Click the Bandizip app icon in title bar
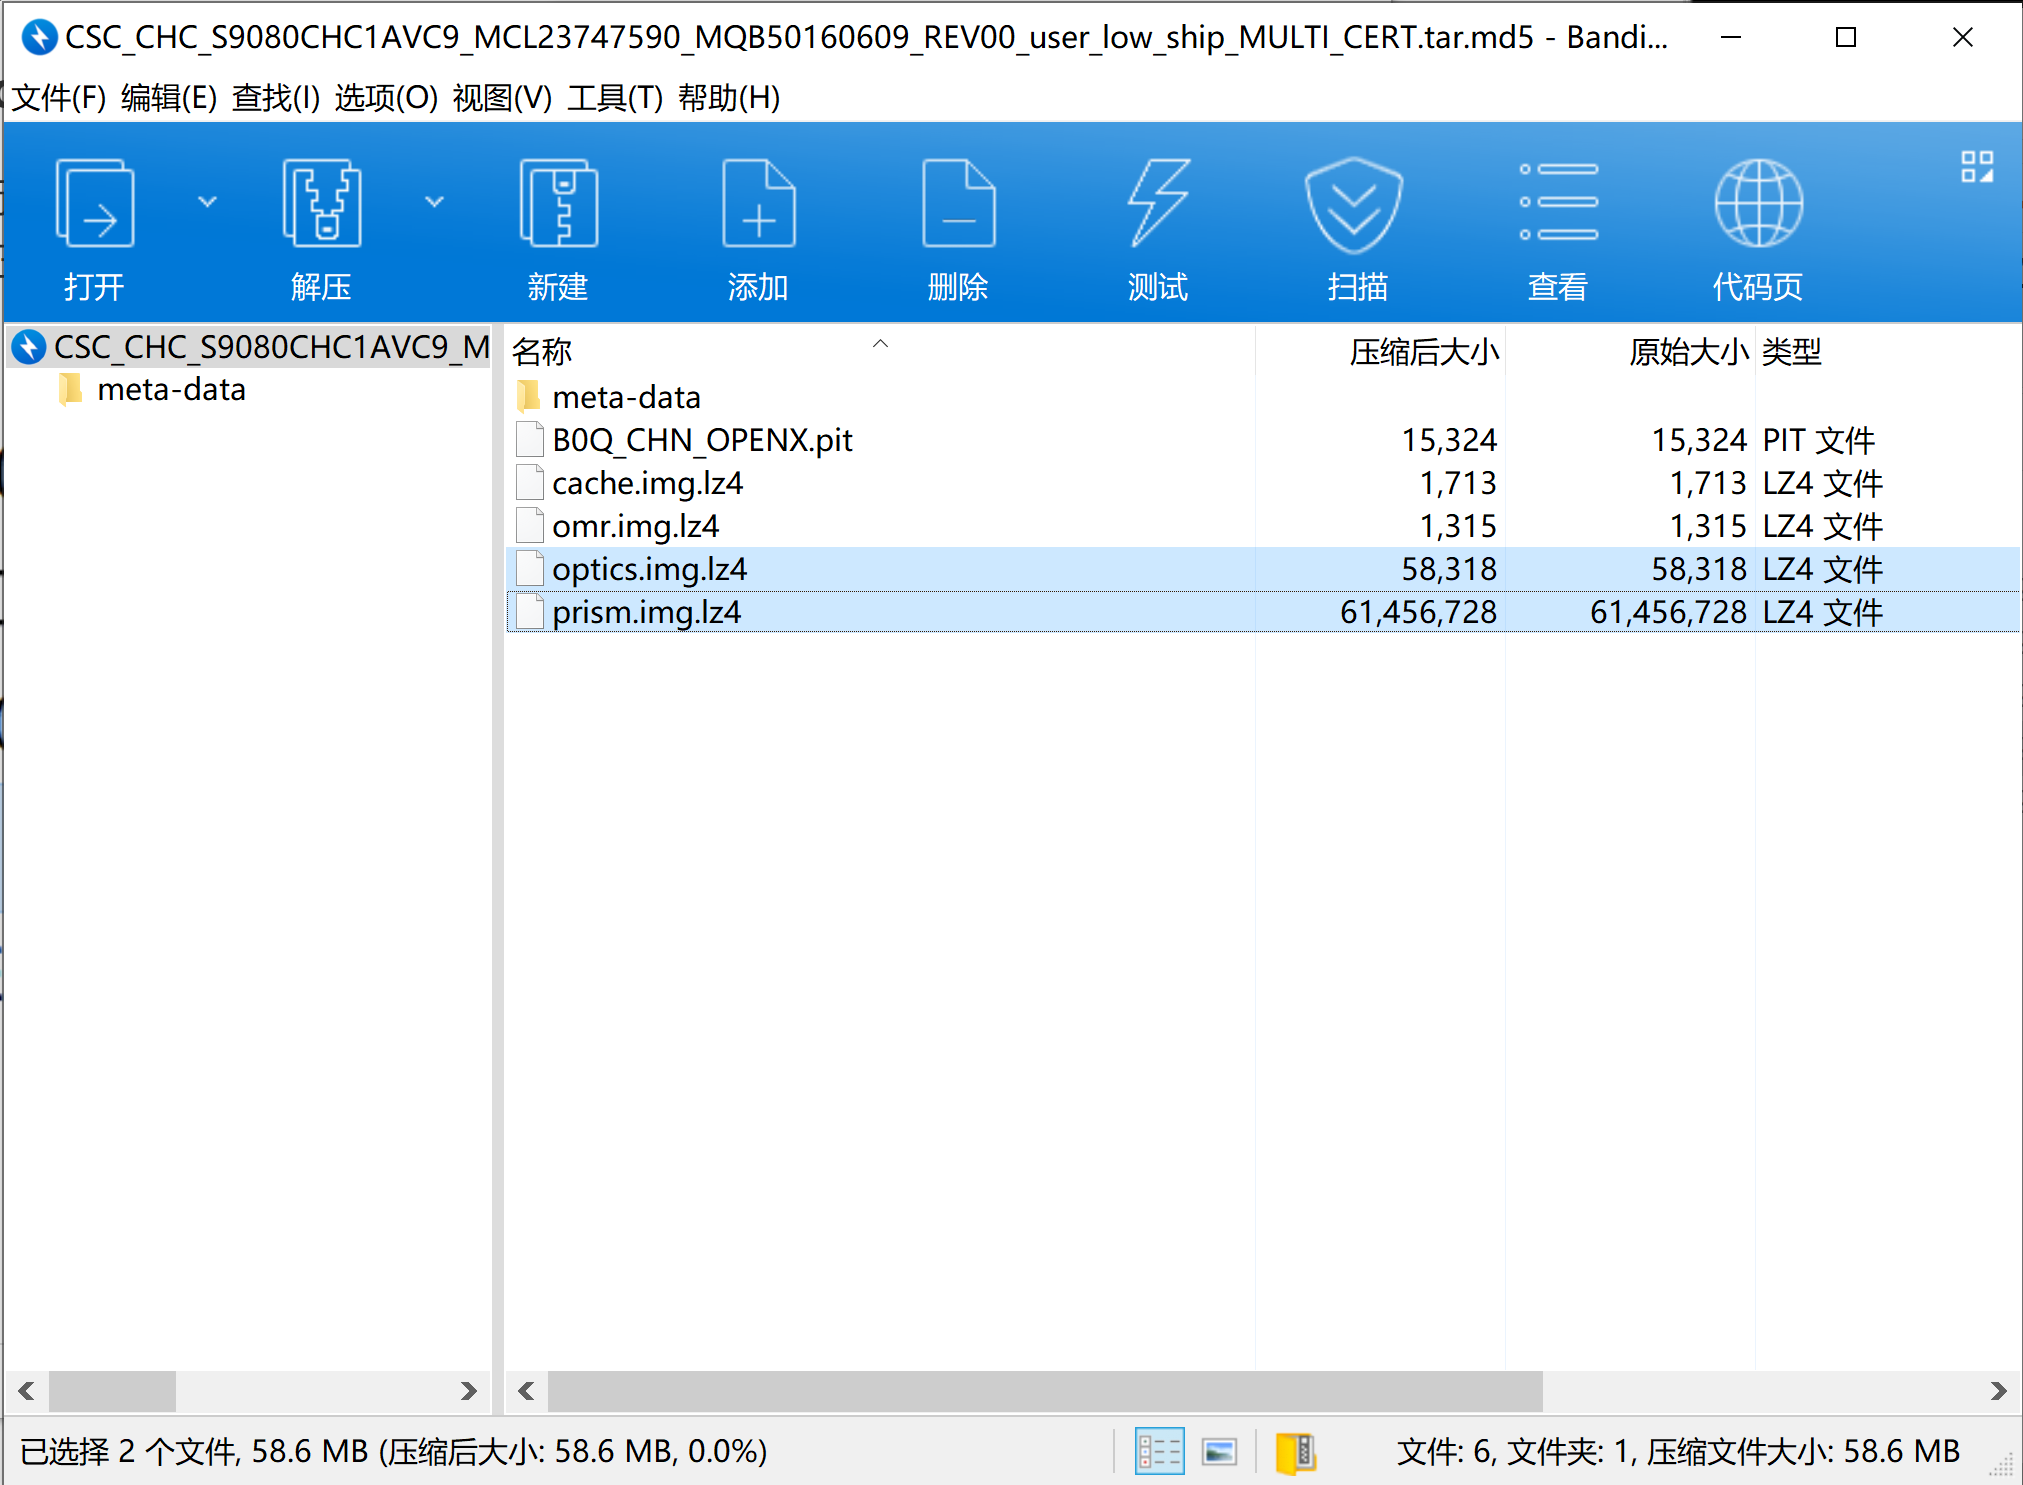The height and width of the screenshot is (1485, 2023). point(39,37)
